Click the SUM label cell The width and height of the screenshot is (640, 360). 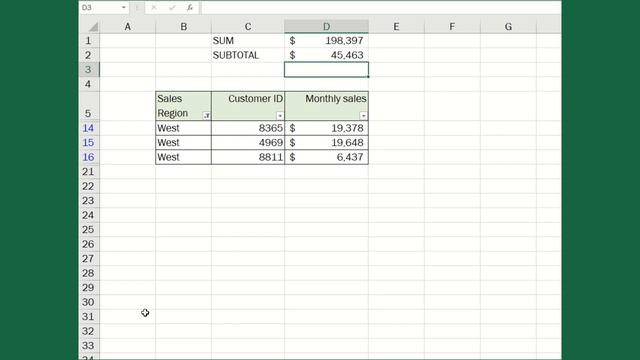(248, 41)
